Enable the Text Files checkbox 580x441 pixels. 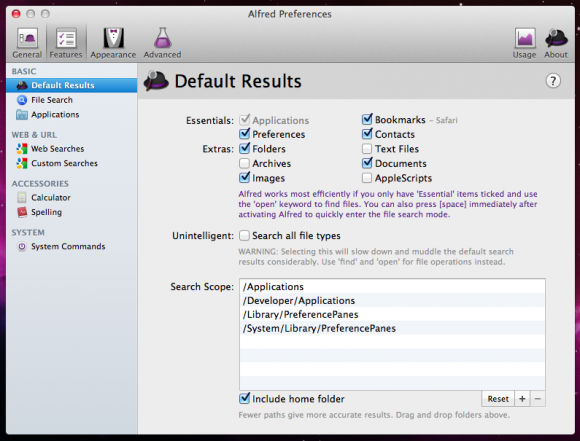[x=367, y=149]
